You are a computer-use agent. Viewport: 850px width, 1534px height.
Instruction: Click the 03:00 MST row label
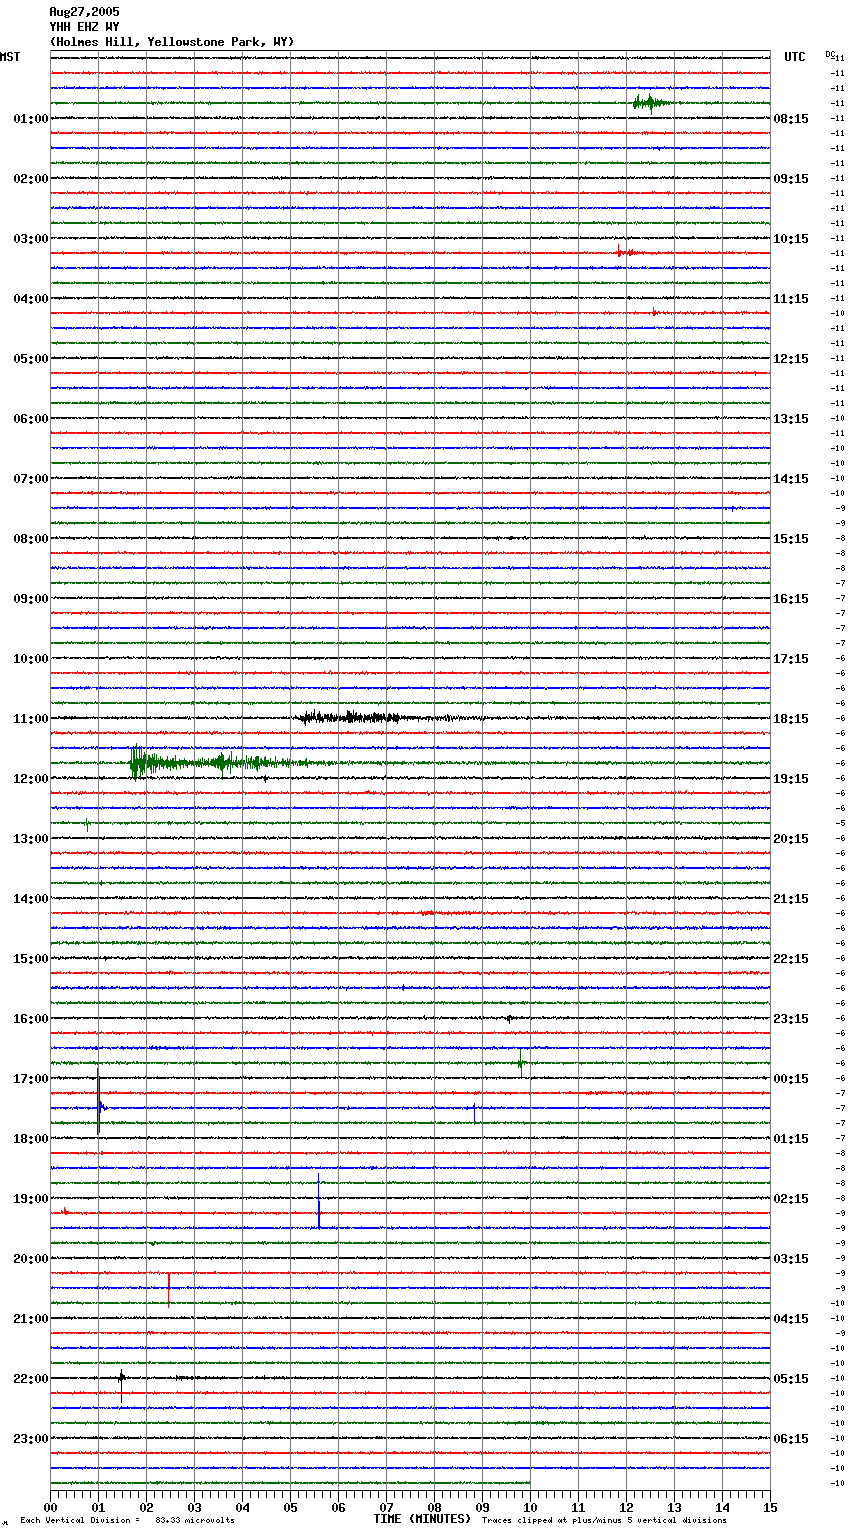point(31,239)
